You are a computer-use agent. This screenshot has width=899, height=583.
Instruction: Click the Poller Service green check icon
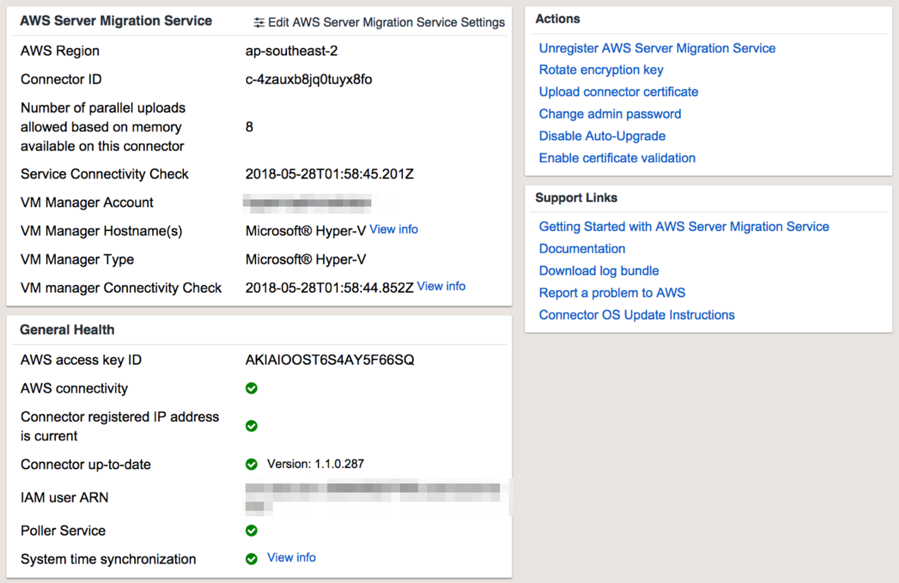pyautogui.click(x=251, y=530)
